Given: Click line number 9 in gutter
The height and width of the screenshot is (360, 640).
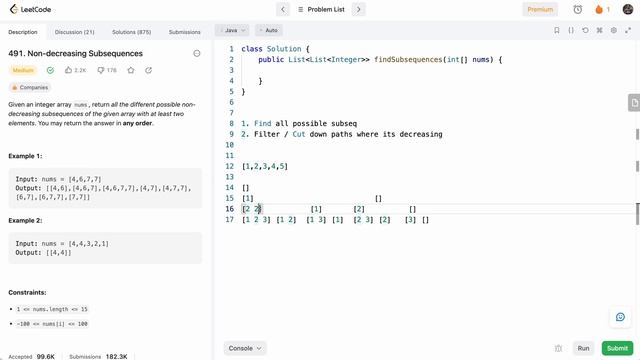Looking at the screenshot, I should point(231,134).
